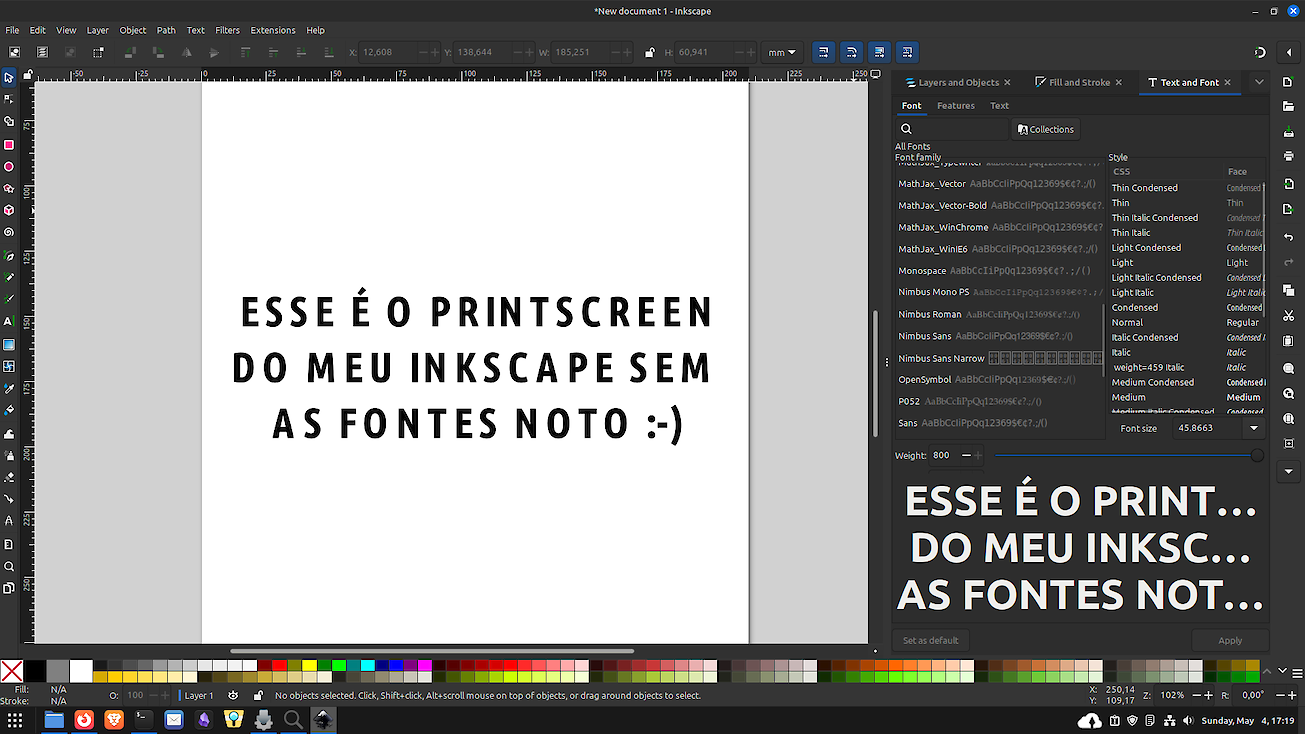Toggle width/height lock in toolbar
Image resolution: width=1305 pixels, height=734 pixels.
click(x=650, y=52)
